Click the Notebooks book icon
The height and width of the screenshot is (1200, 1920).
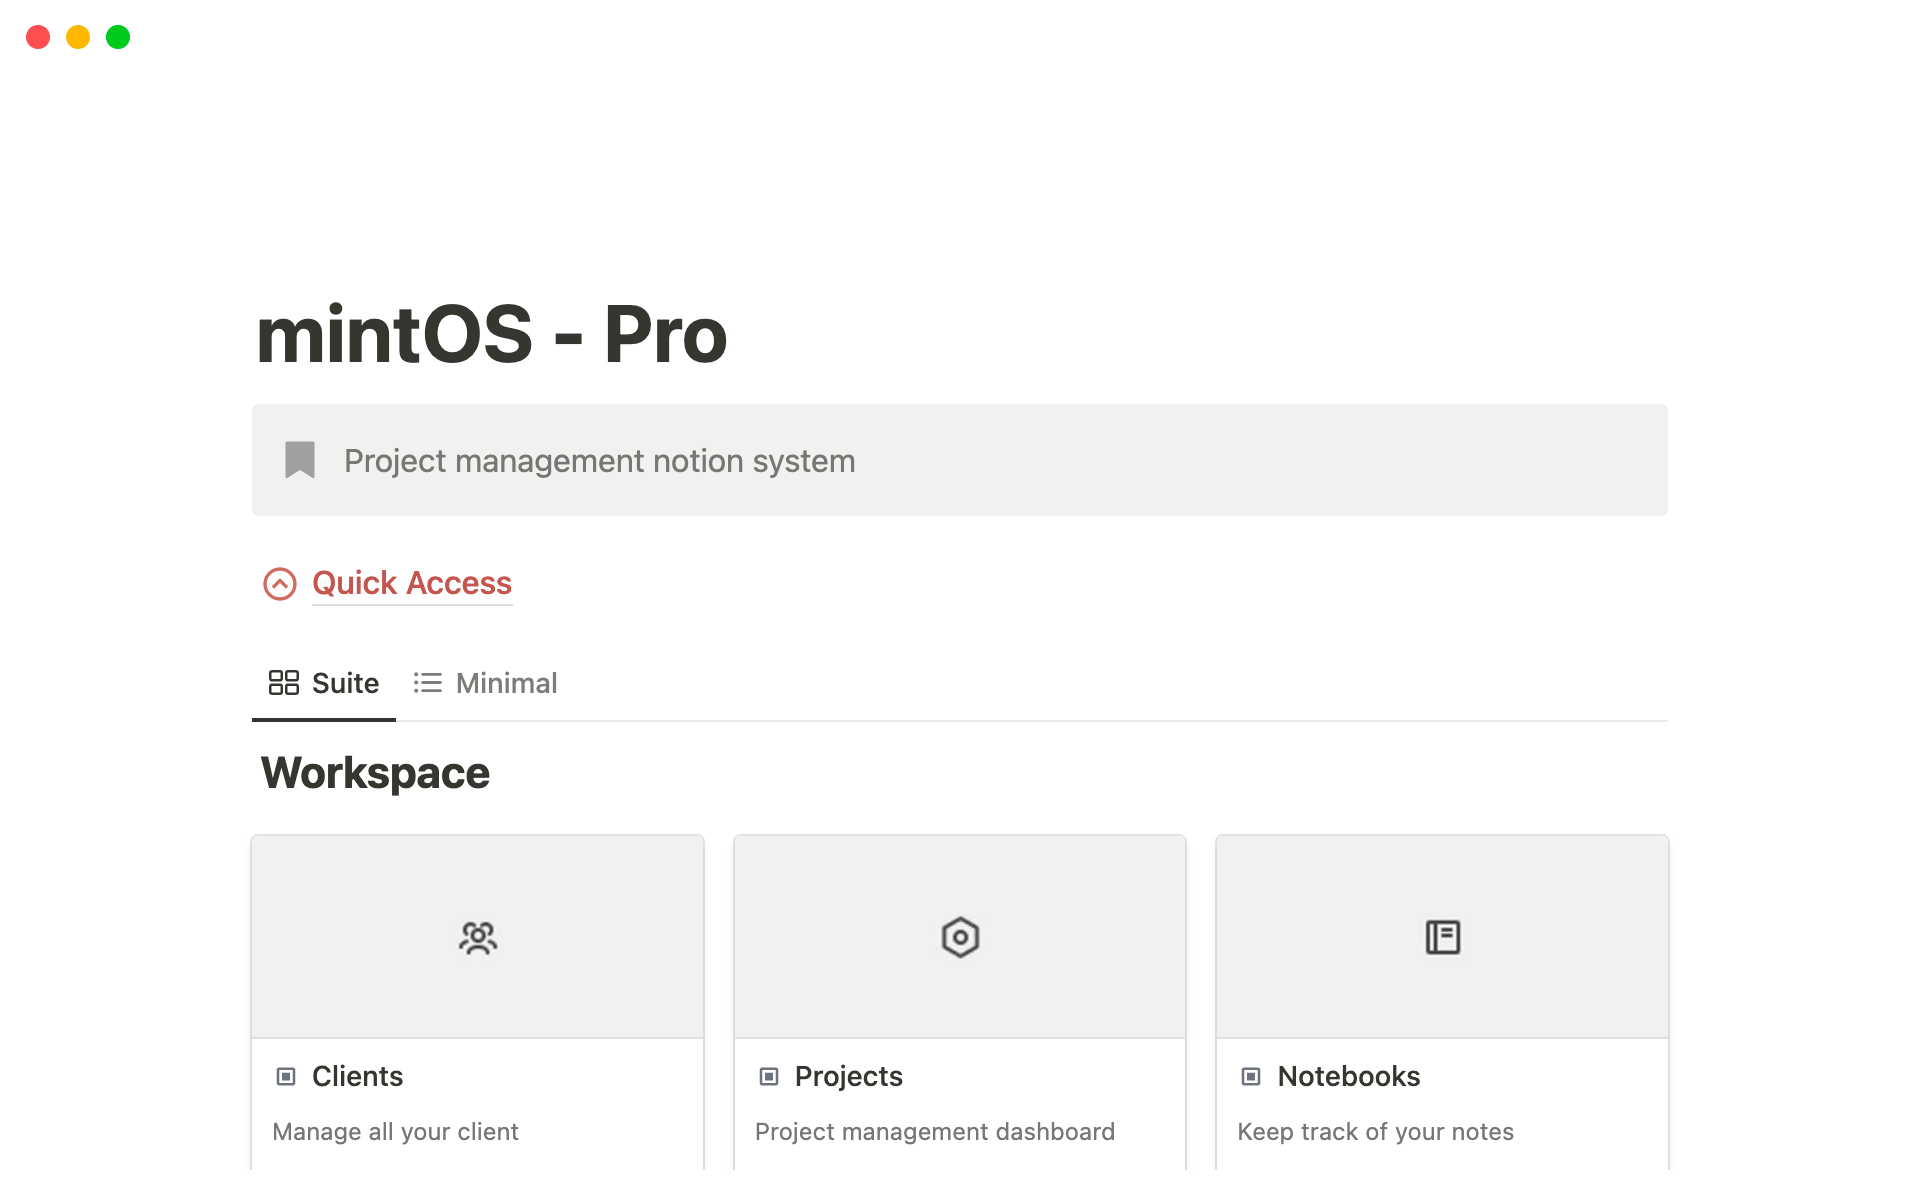[1442, 937]
